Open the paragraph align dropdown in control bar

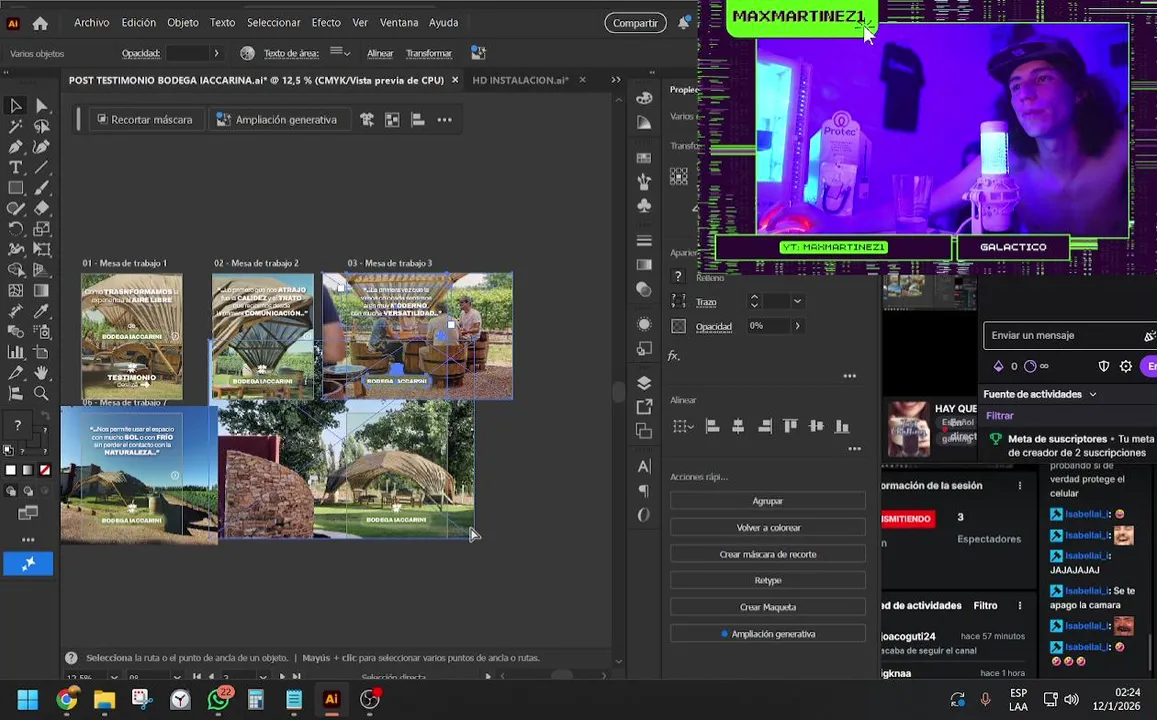pos(340,52)
